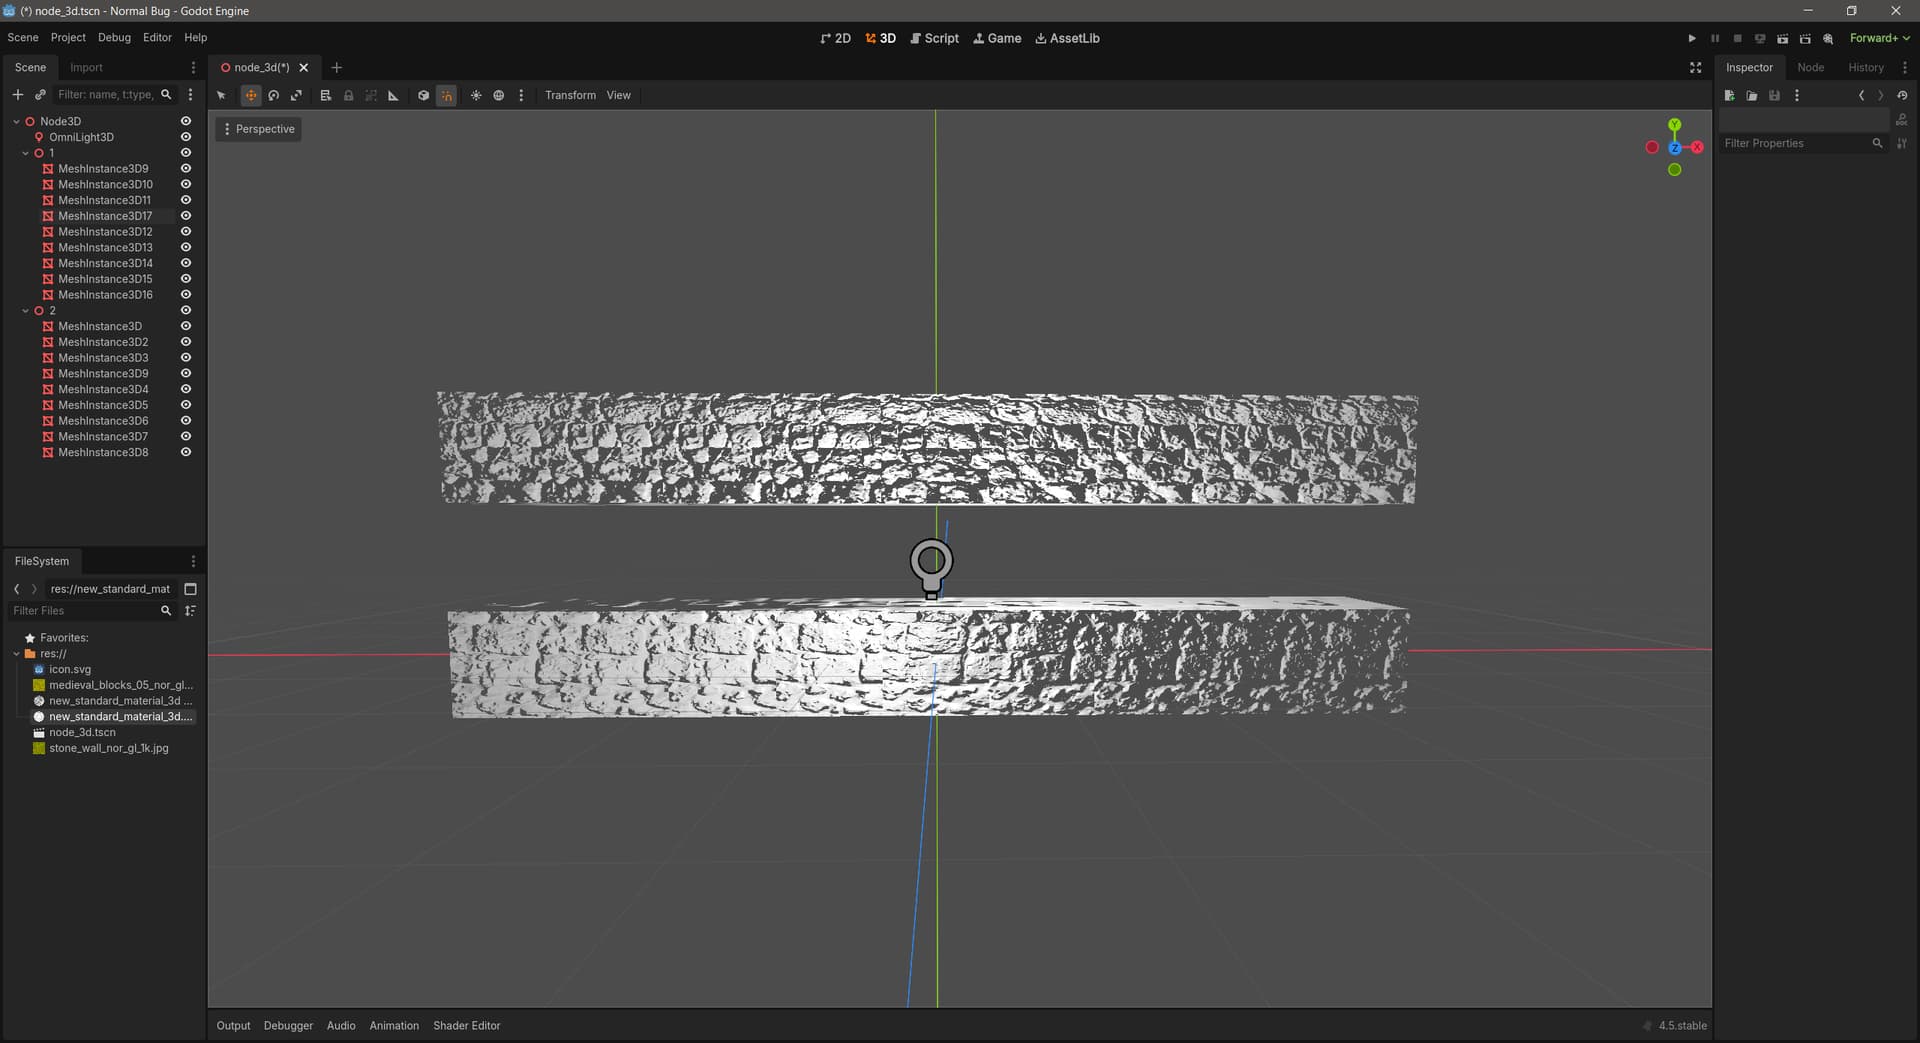The width and height of the screenshot is (1920, 1043).
Task: Hide the OmniLight3D node
Action: (x=185, y=137)
